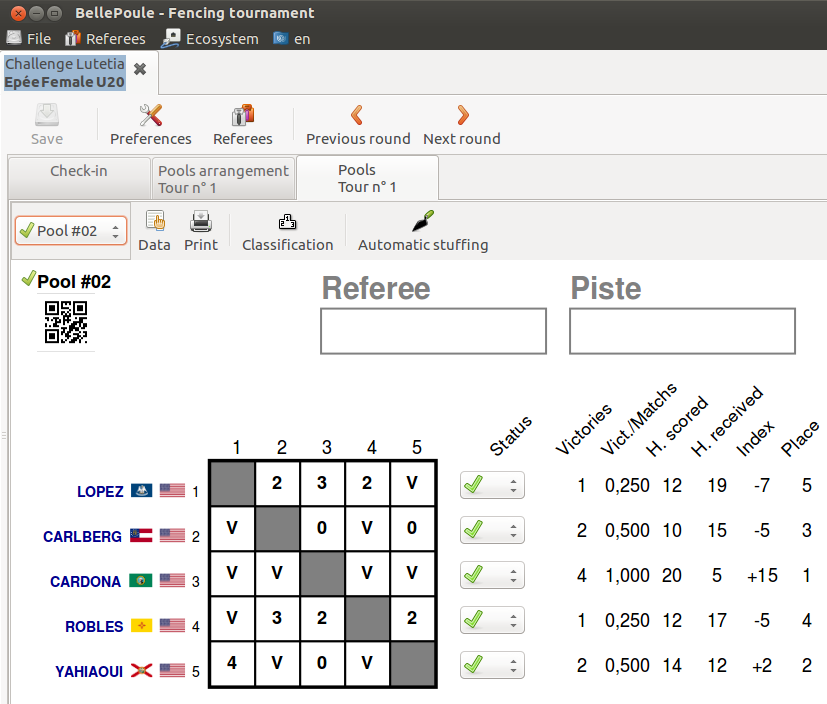Viewport: 827px width, 704px height.
Task: Click LOPEZ's index value -7
Action: pos(762,485)
